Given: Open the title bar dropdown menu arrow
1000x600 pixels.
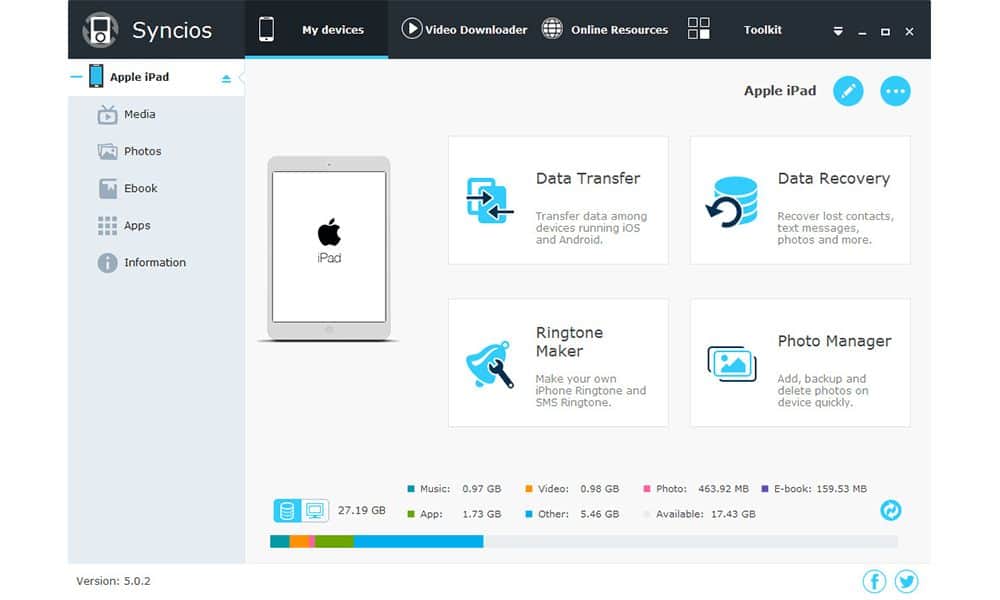Looking at the screenshot, I should pyautogui.click(x=838, y=31).
